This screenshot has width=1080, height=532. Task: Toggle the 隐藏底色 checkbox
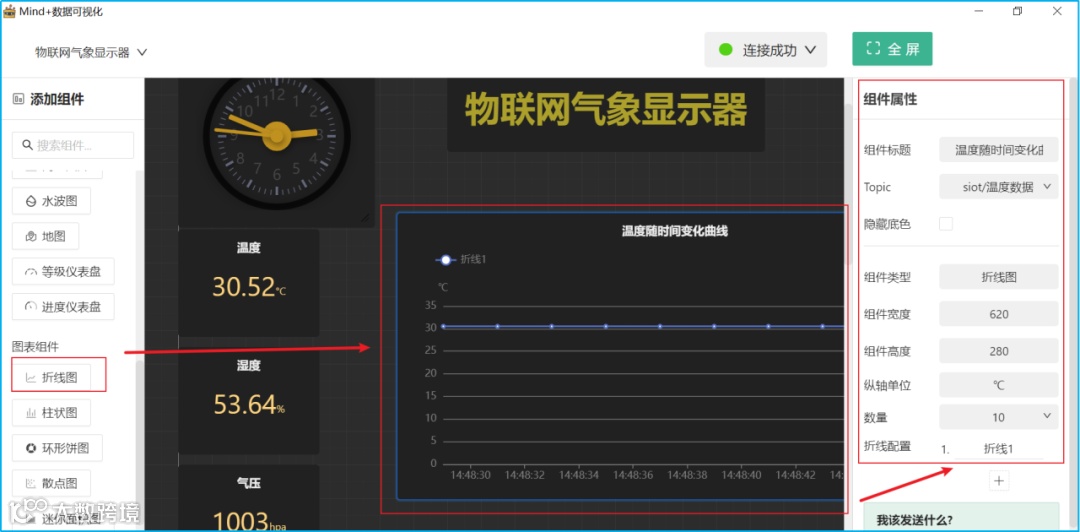tap(946, 224)
